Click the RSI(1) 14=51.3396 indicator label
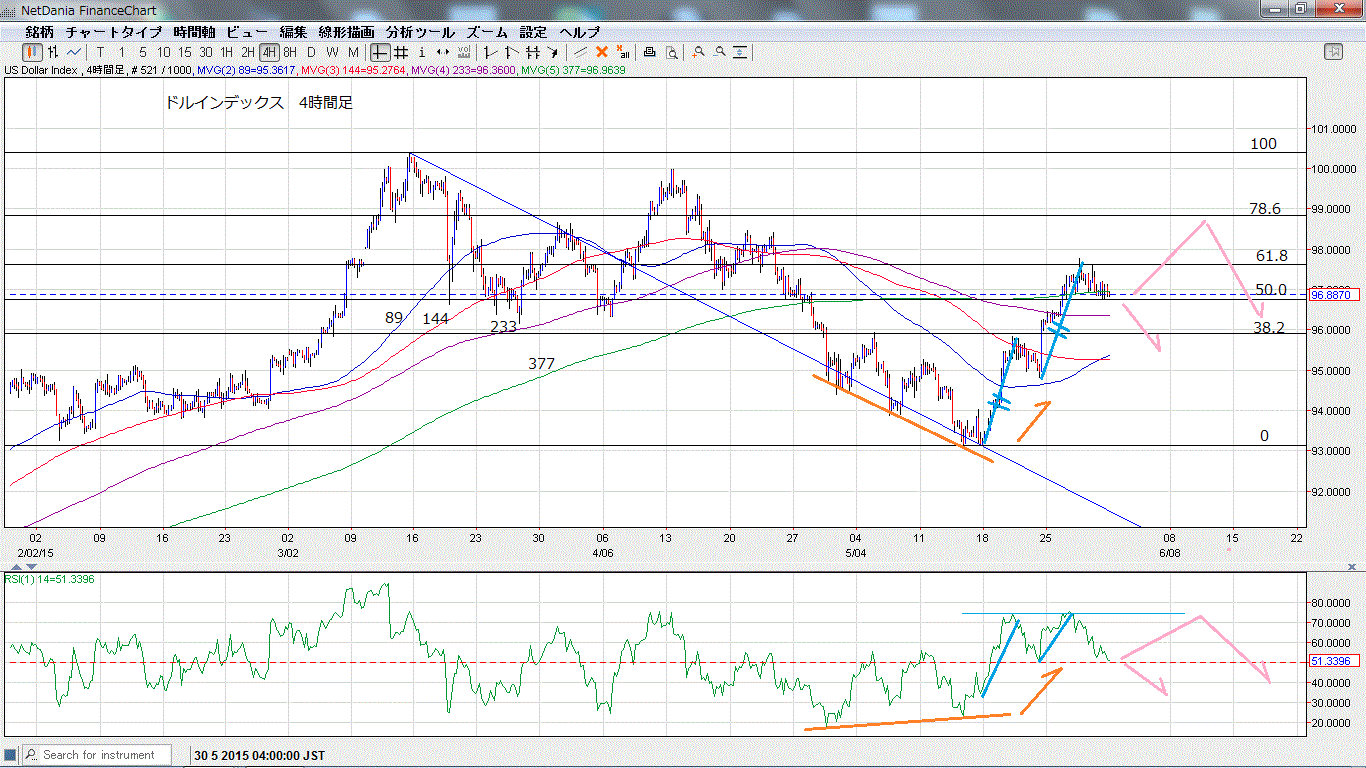 click(x=50, y=579)
